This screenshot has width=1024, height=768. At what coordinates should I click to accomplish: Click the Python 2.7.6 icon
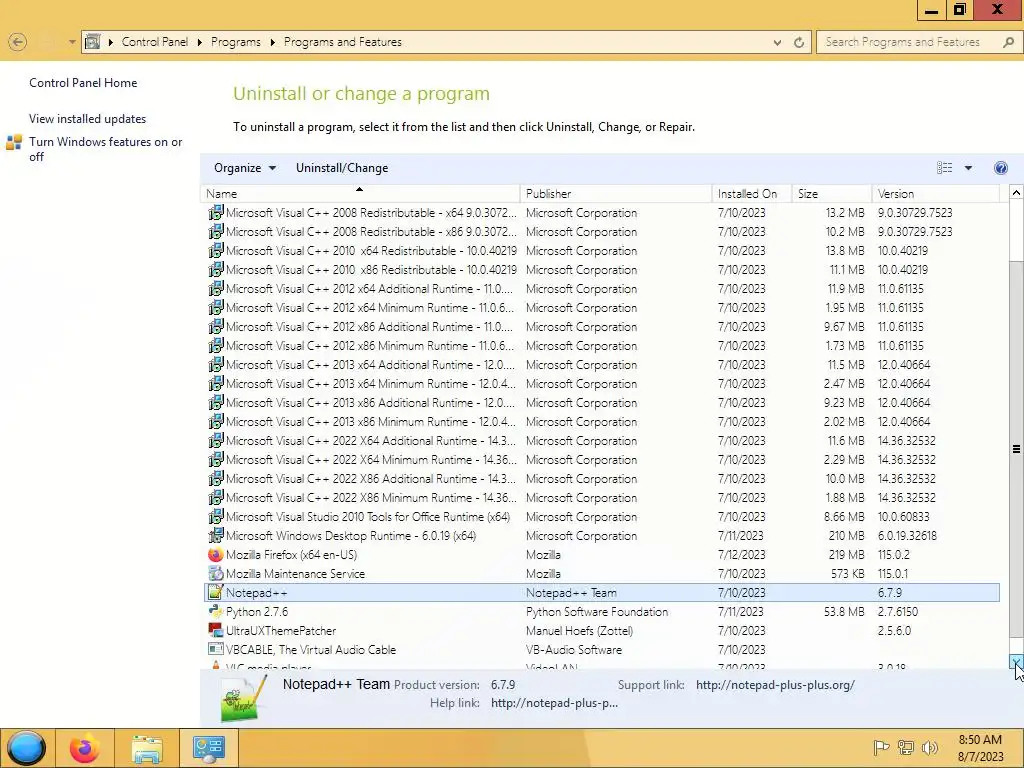pyautogui.click(x=215, y=611)
